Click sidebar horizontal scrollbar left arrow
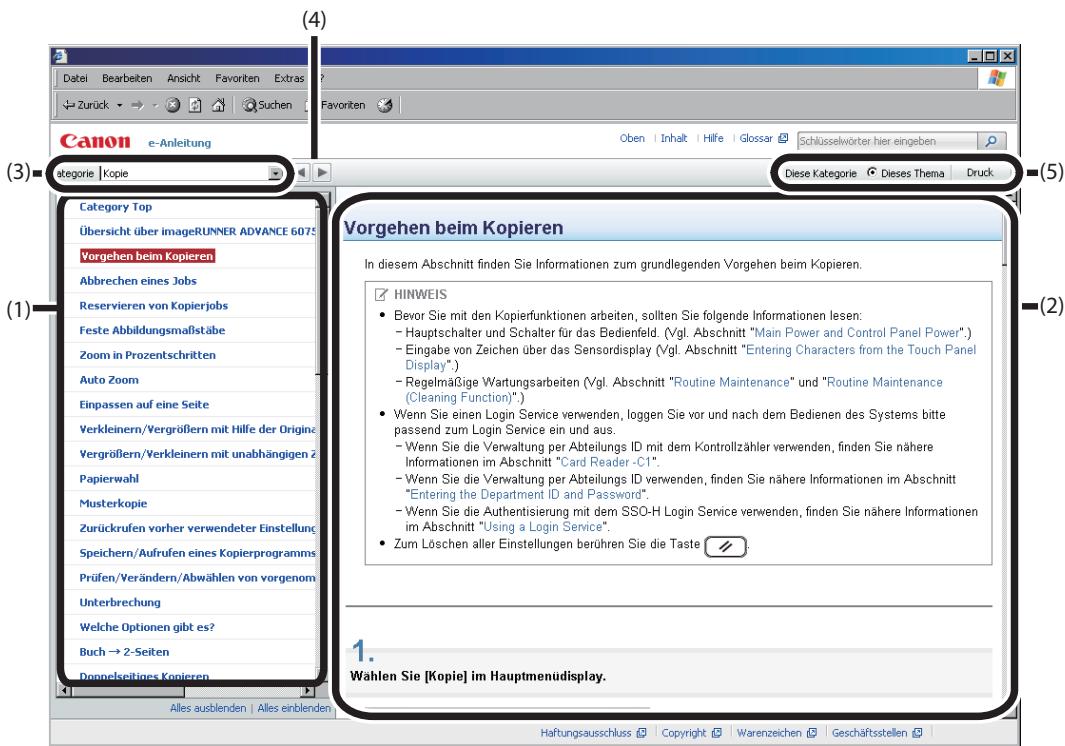 click(x=65, y=691)
